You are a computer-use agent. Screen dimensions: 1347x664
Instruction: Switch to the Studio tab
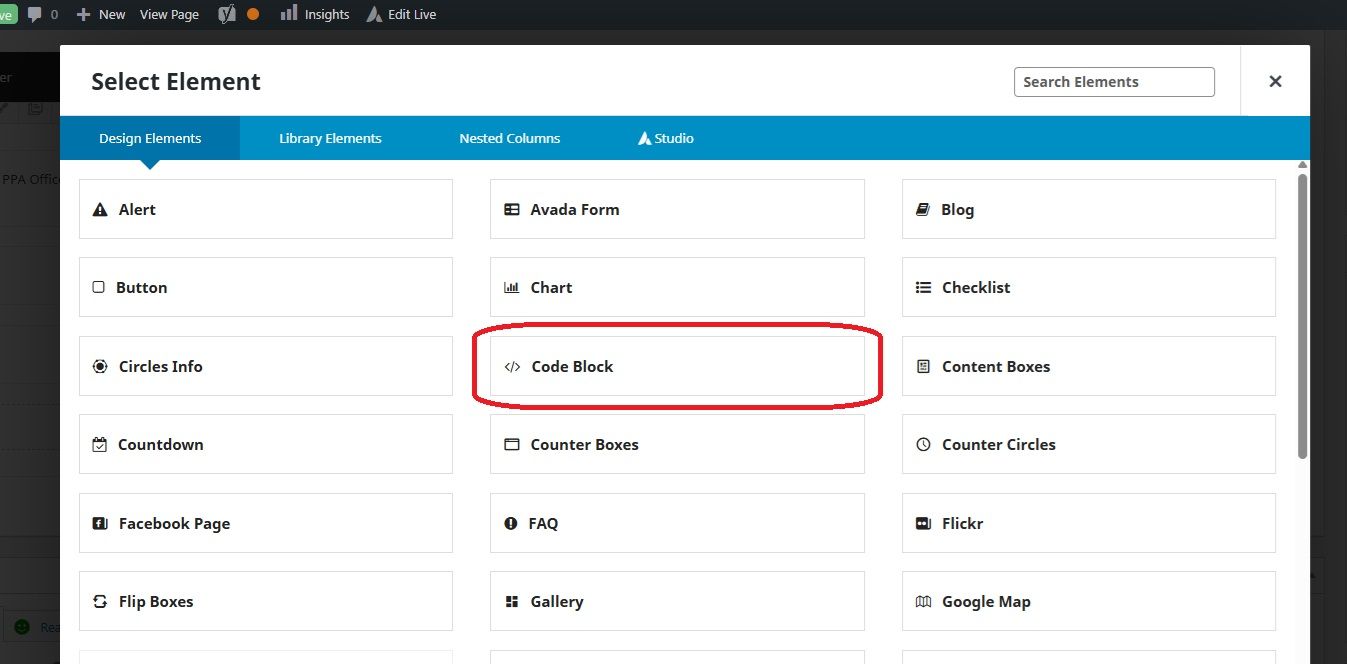coord(664,138)
